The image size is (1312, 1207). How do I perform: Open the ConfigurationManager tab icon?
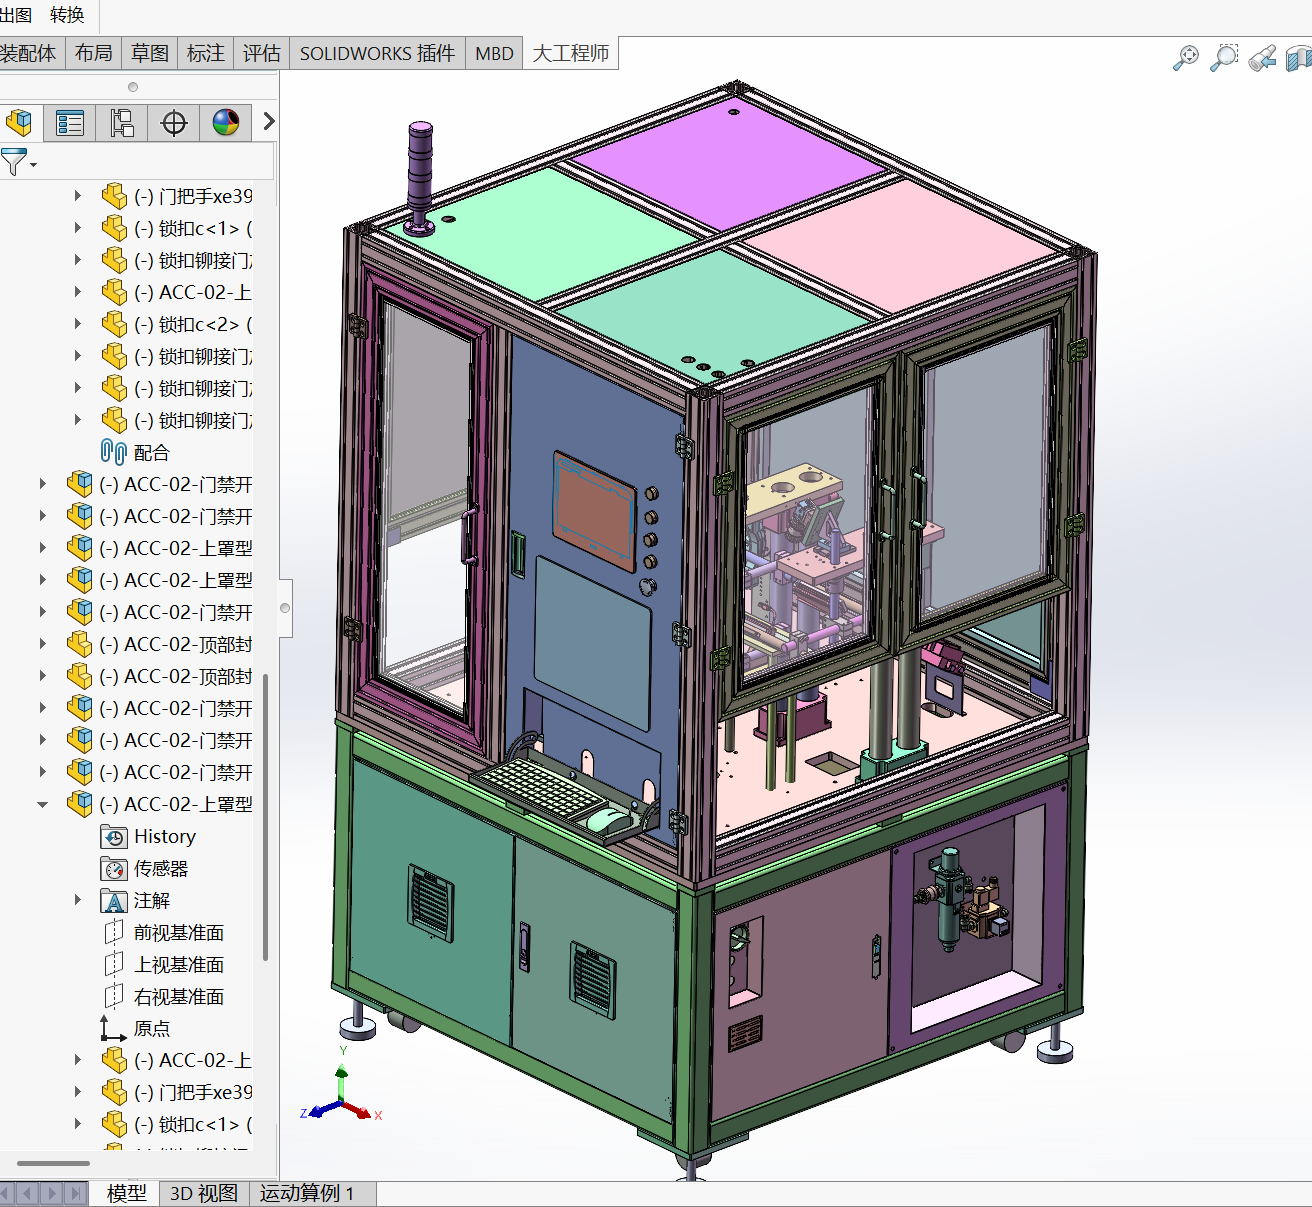click(x=122, y=123)
